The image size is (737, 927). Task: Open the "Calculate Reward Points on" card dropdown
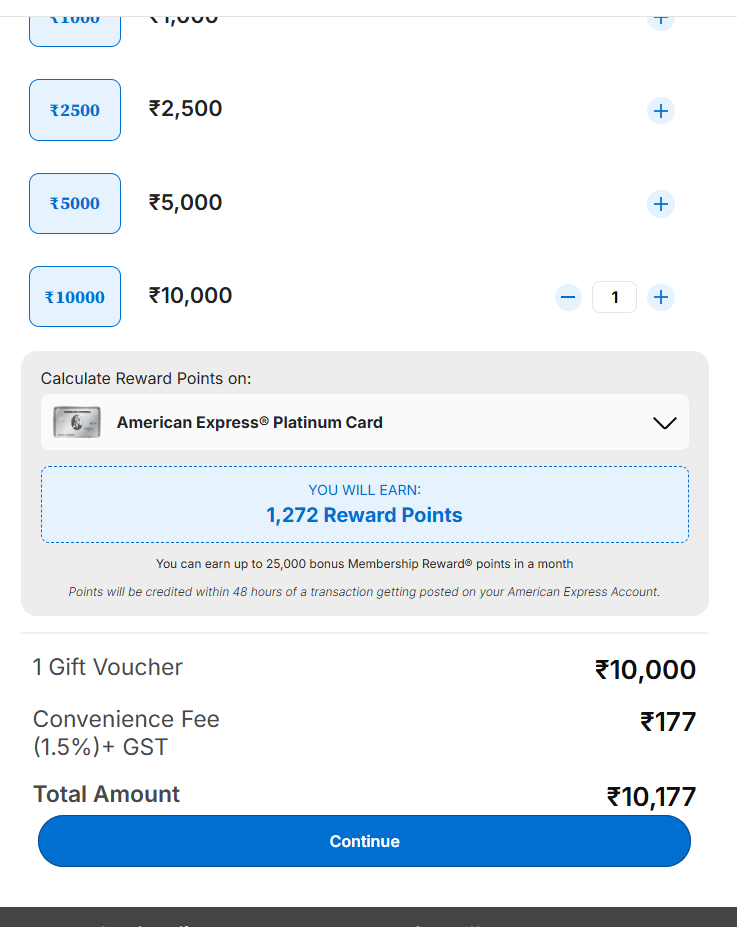pyautogui.click(x=364, y=422)
